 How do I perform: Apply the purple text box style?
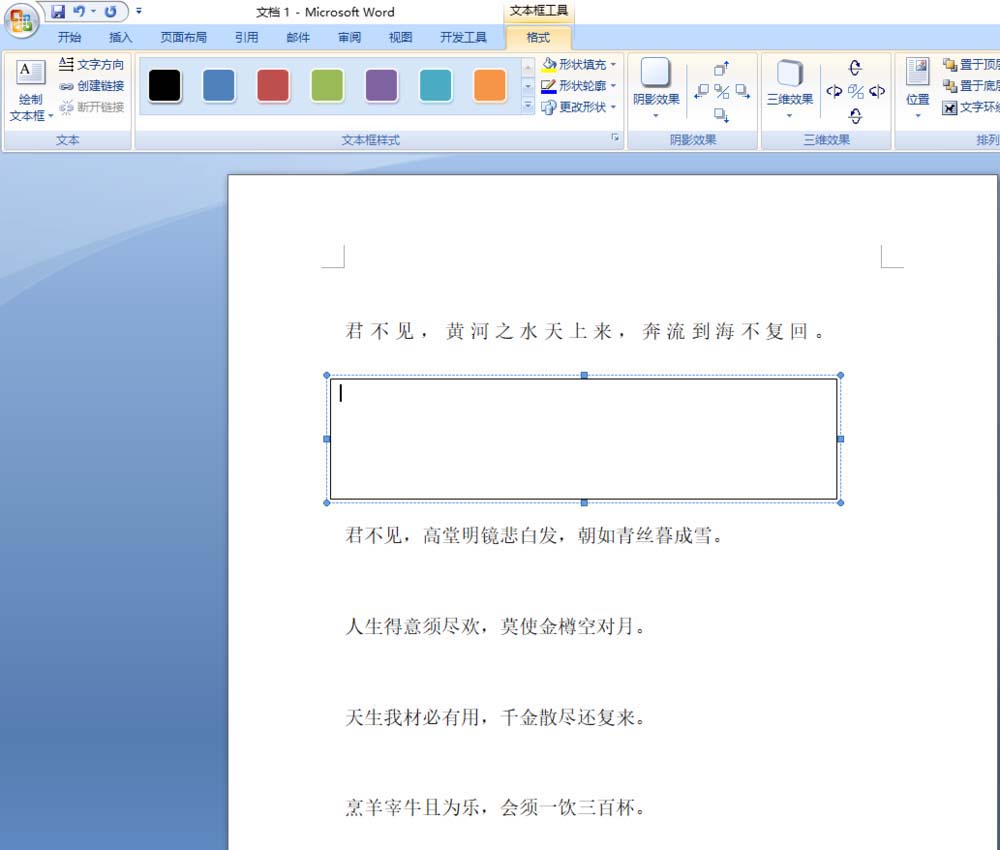(381, 85)
